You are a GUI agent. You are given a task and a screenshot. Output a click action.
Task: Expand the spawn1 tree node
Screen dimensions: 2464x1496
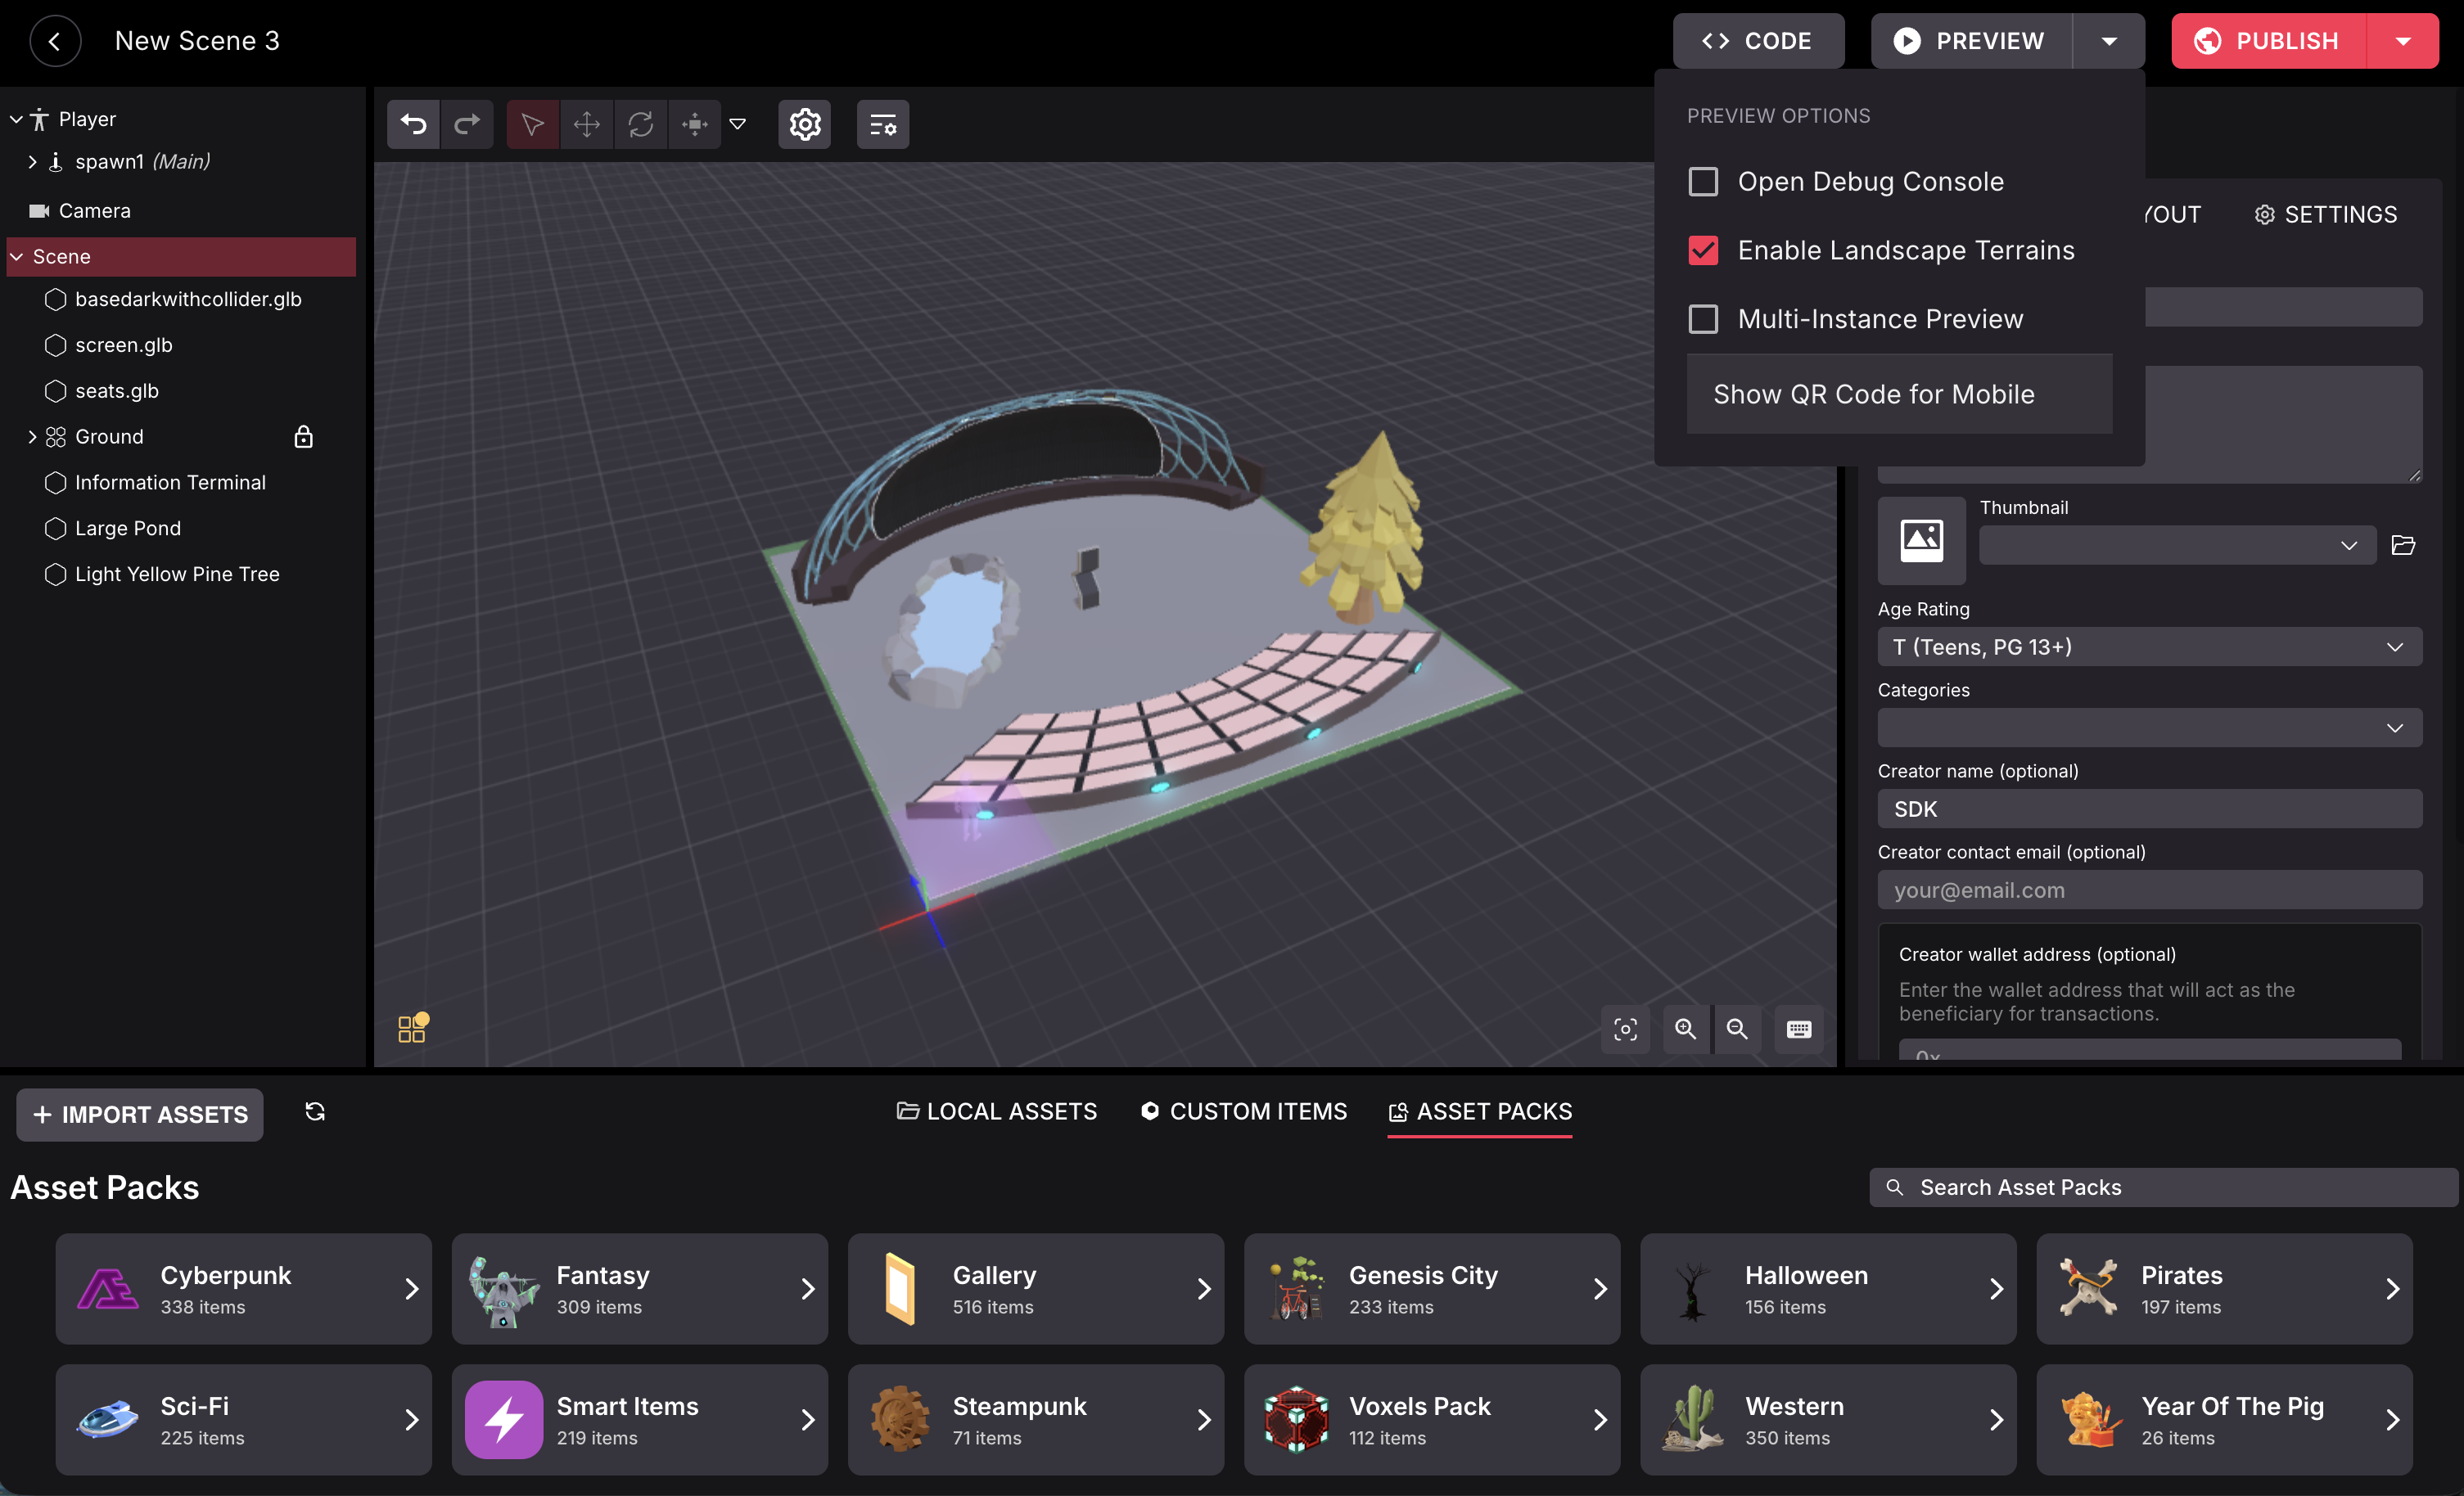[32, 161]
